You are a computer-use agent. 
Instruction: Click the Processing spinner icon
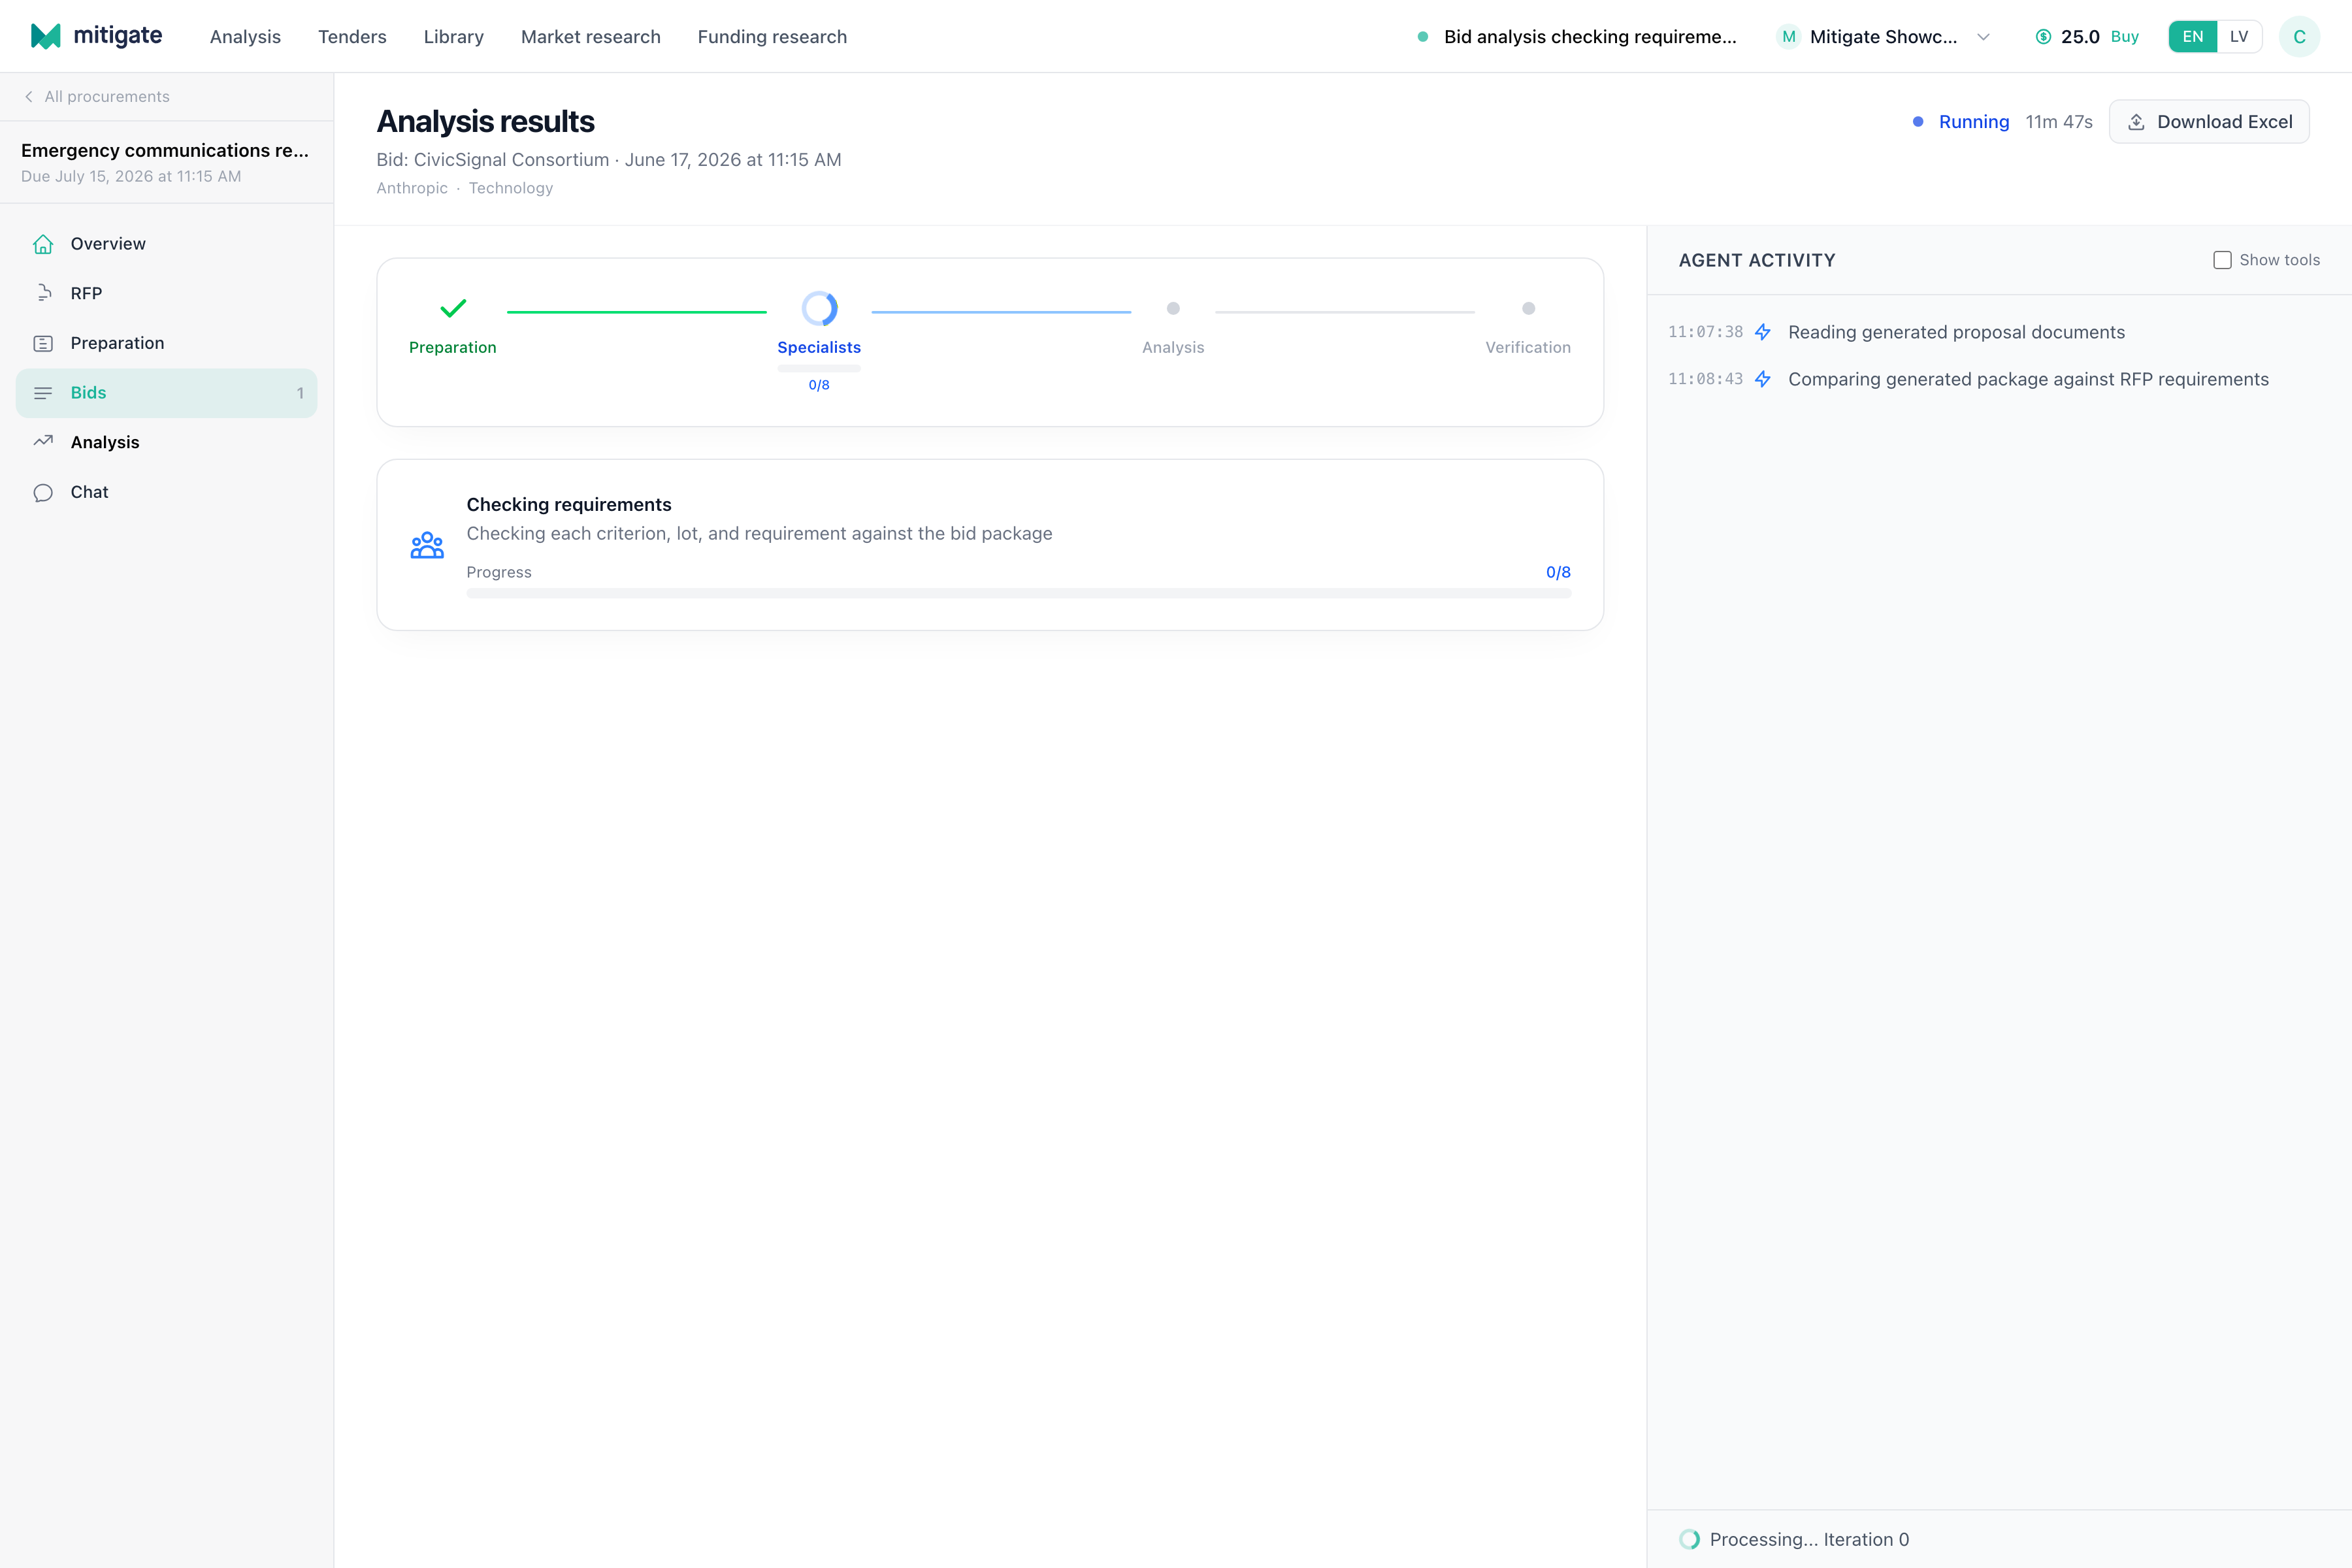[x=1689, y=1539]
